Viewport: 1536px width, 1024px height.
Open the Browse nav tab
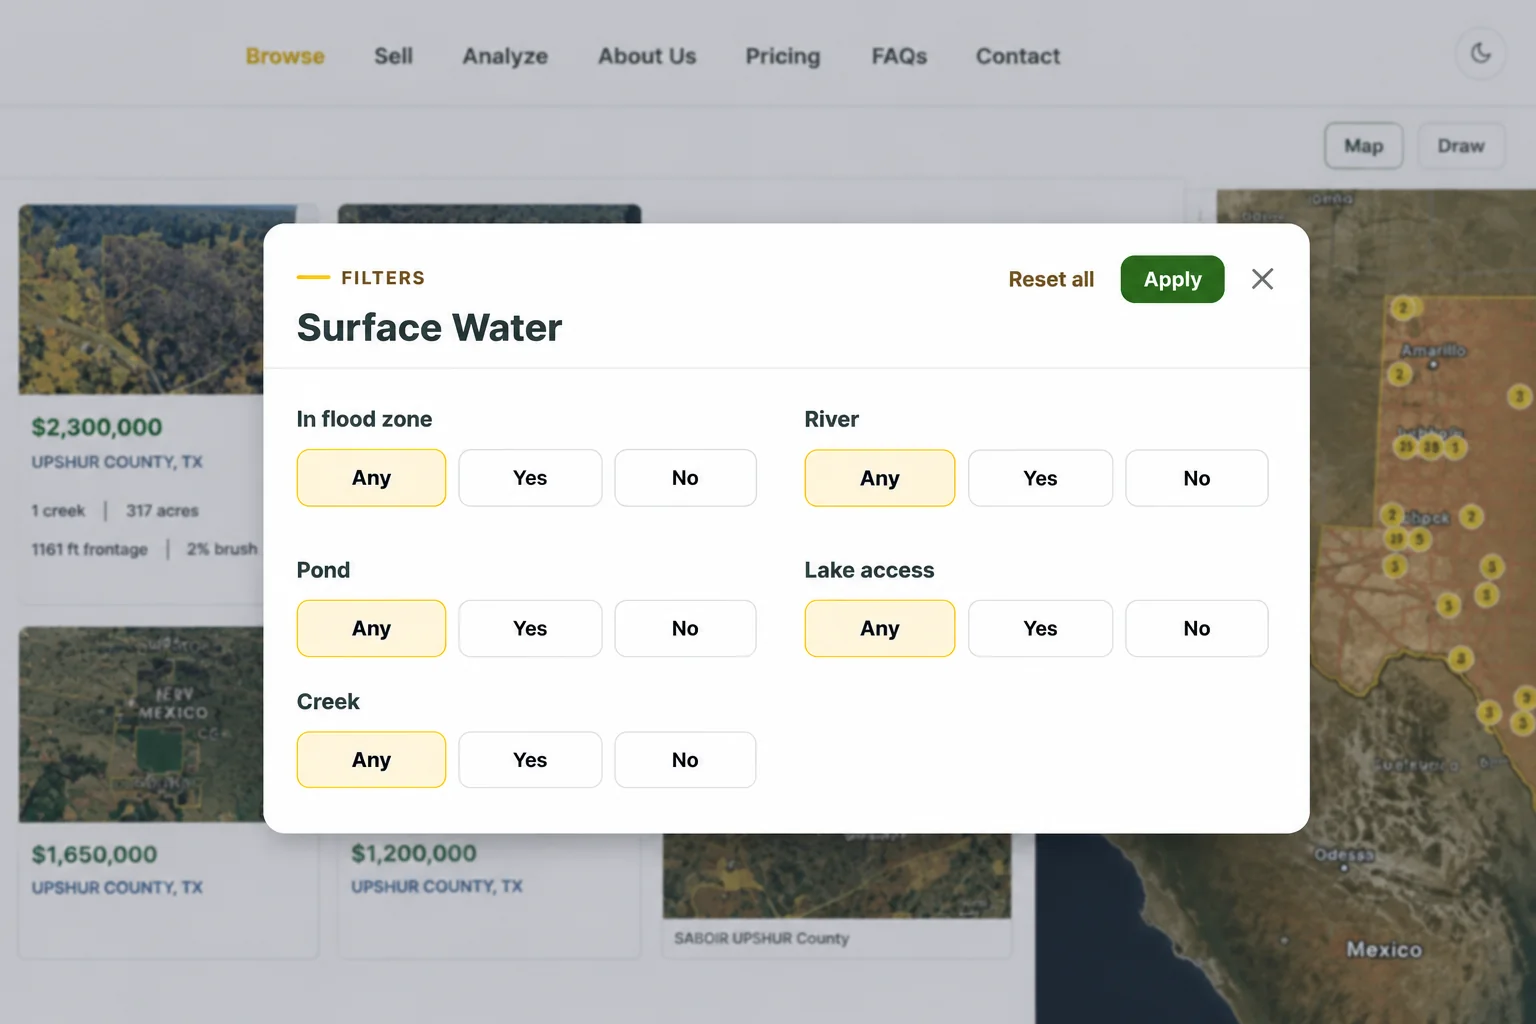(285, 56)
